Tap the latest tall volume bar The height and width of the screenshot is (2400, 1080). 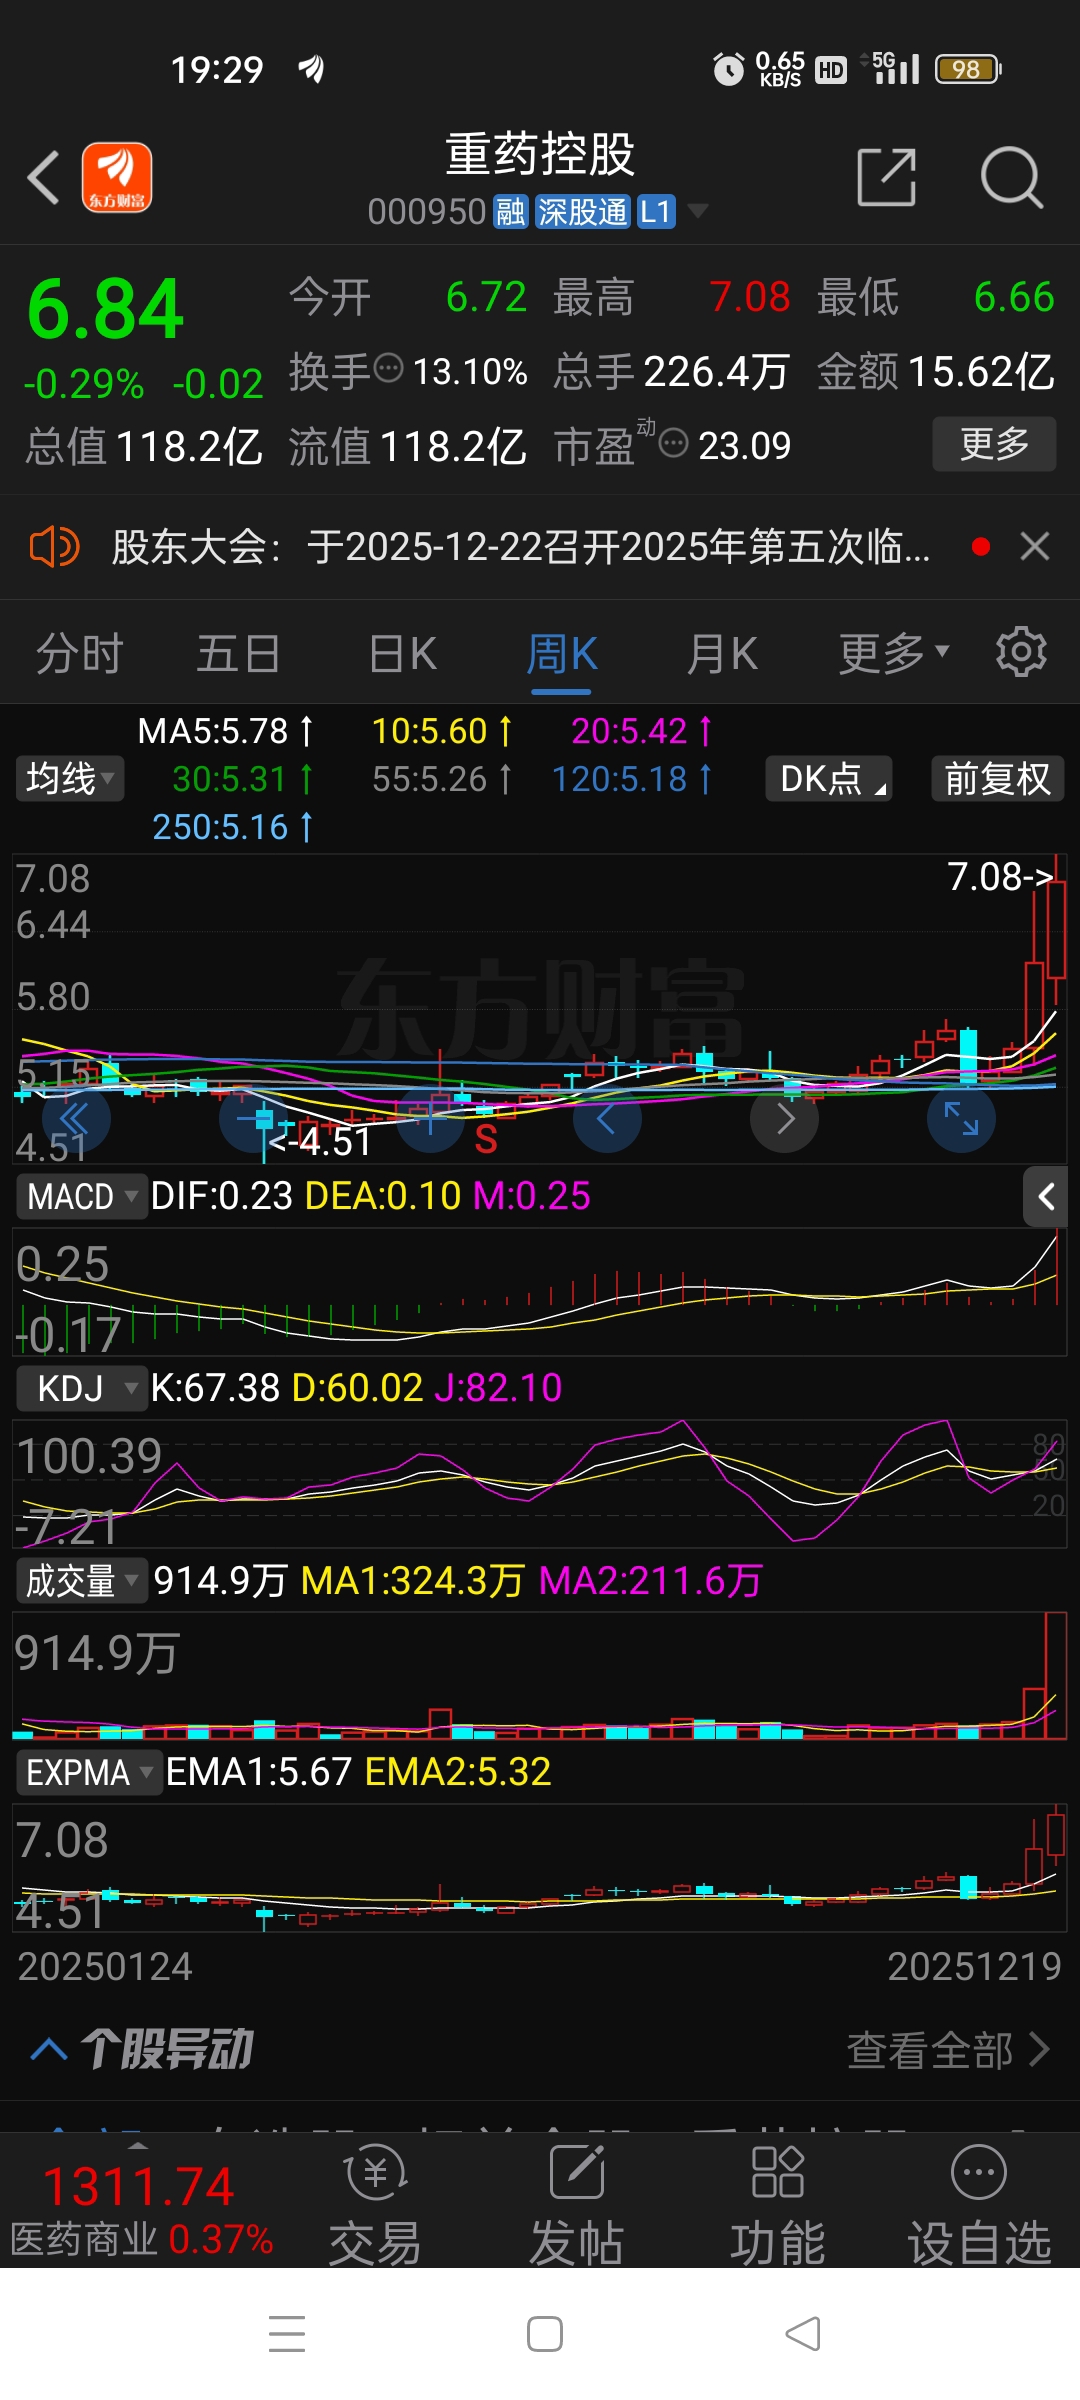pos(1055,1675)
